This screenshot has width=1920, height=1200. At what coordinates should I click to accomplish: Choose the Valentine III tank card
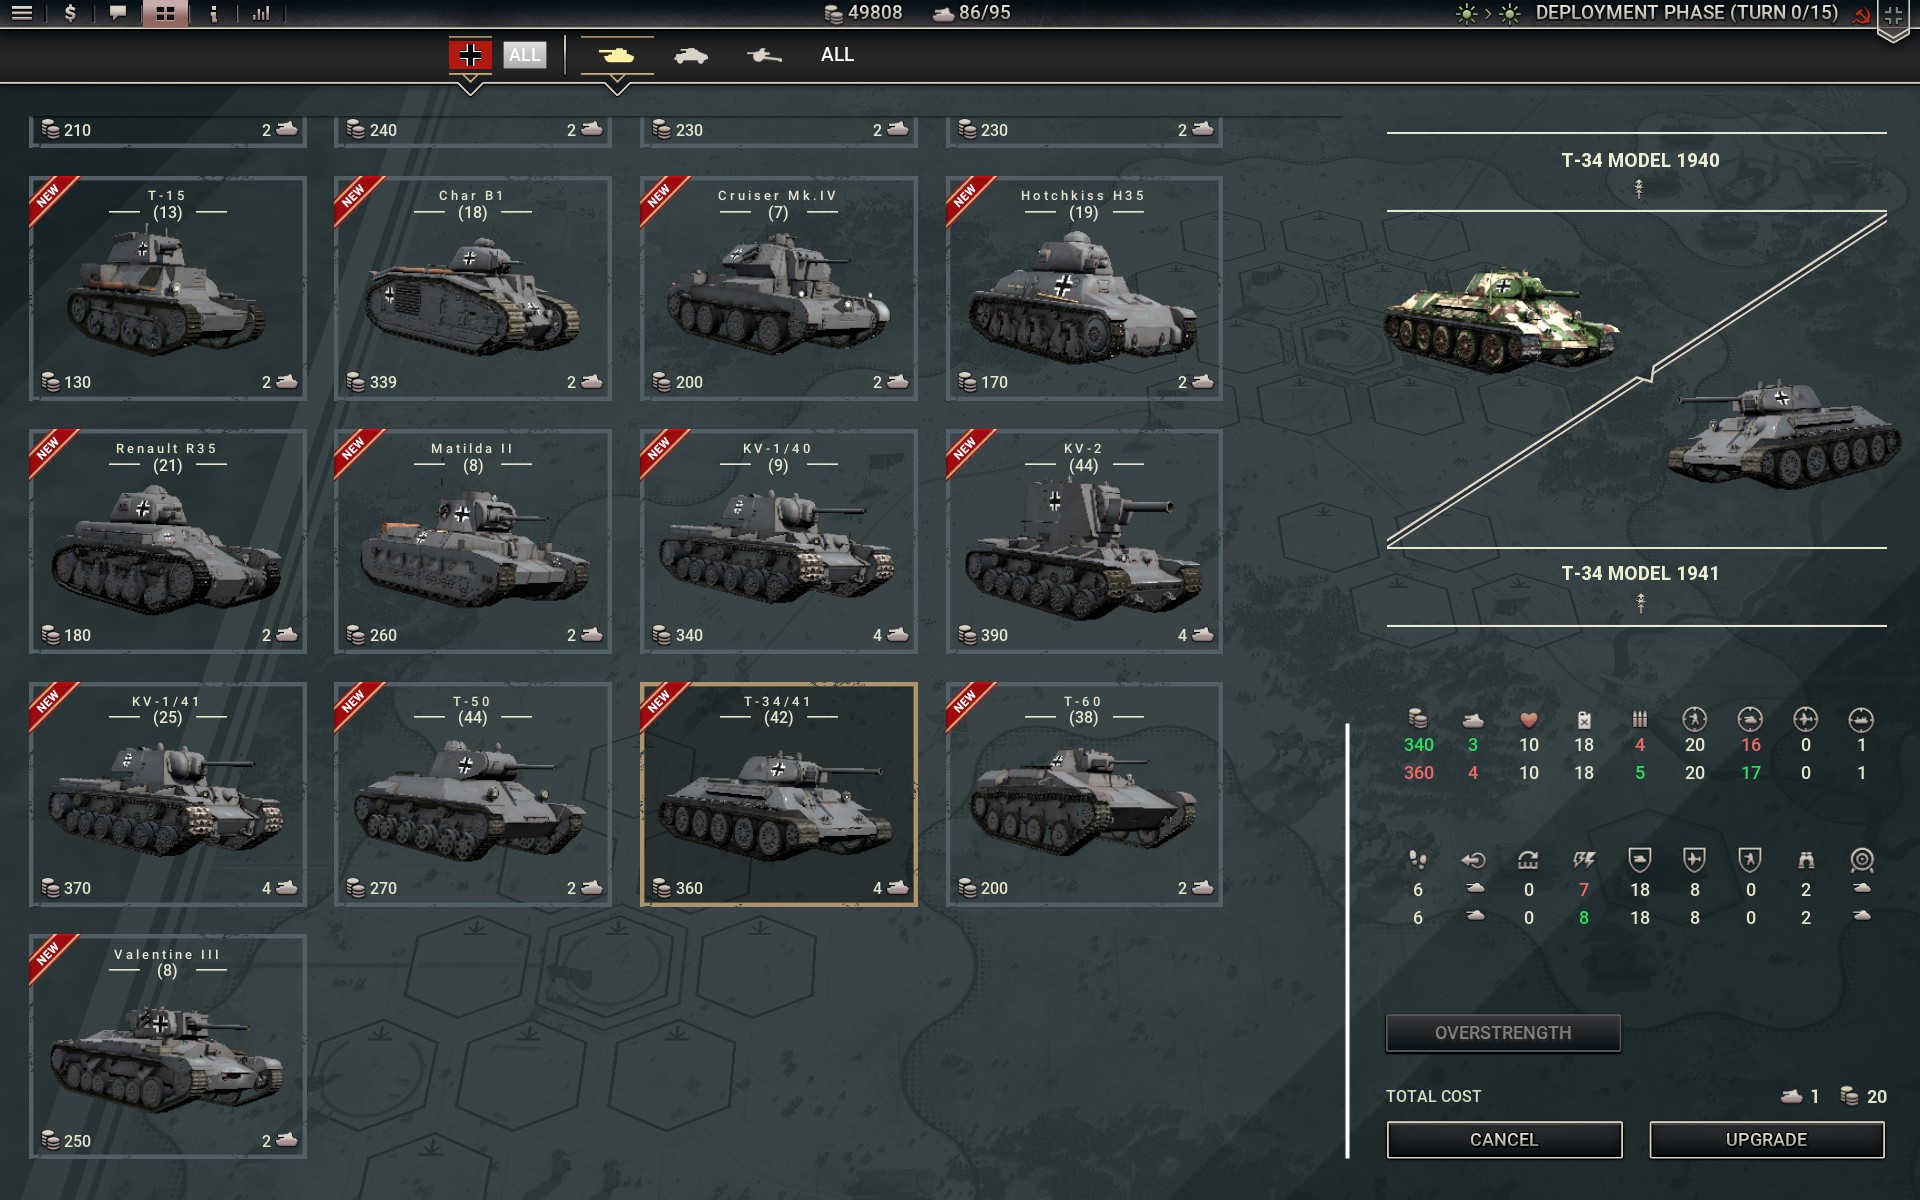[168, 1047]
